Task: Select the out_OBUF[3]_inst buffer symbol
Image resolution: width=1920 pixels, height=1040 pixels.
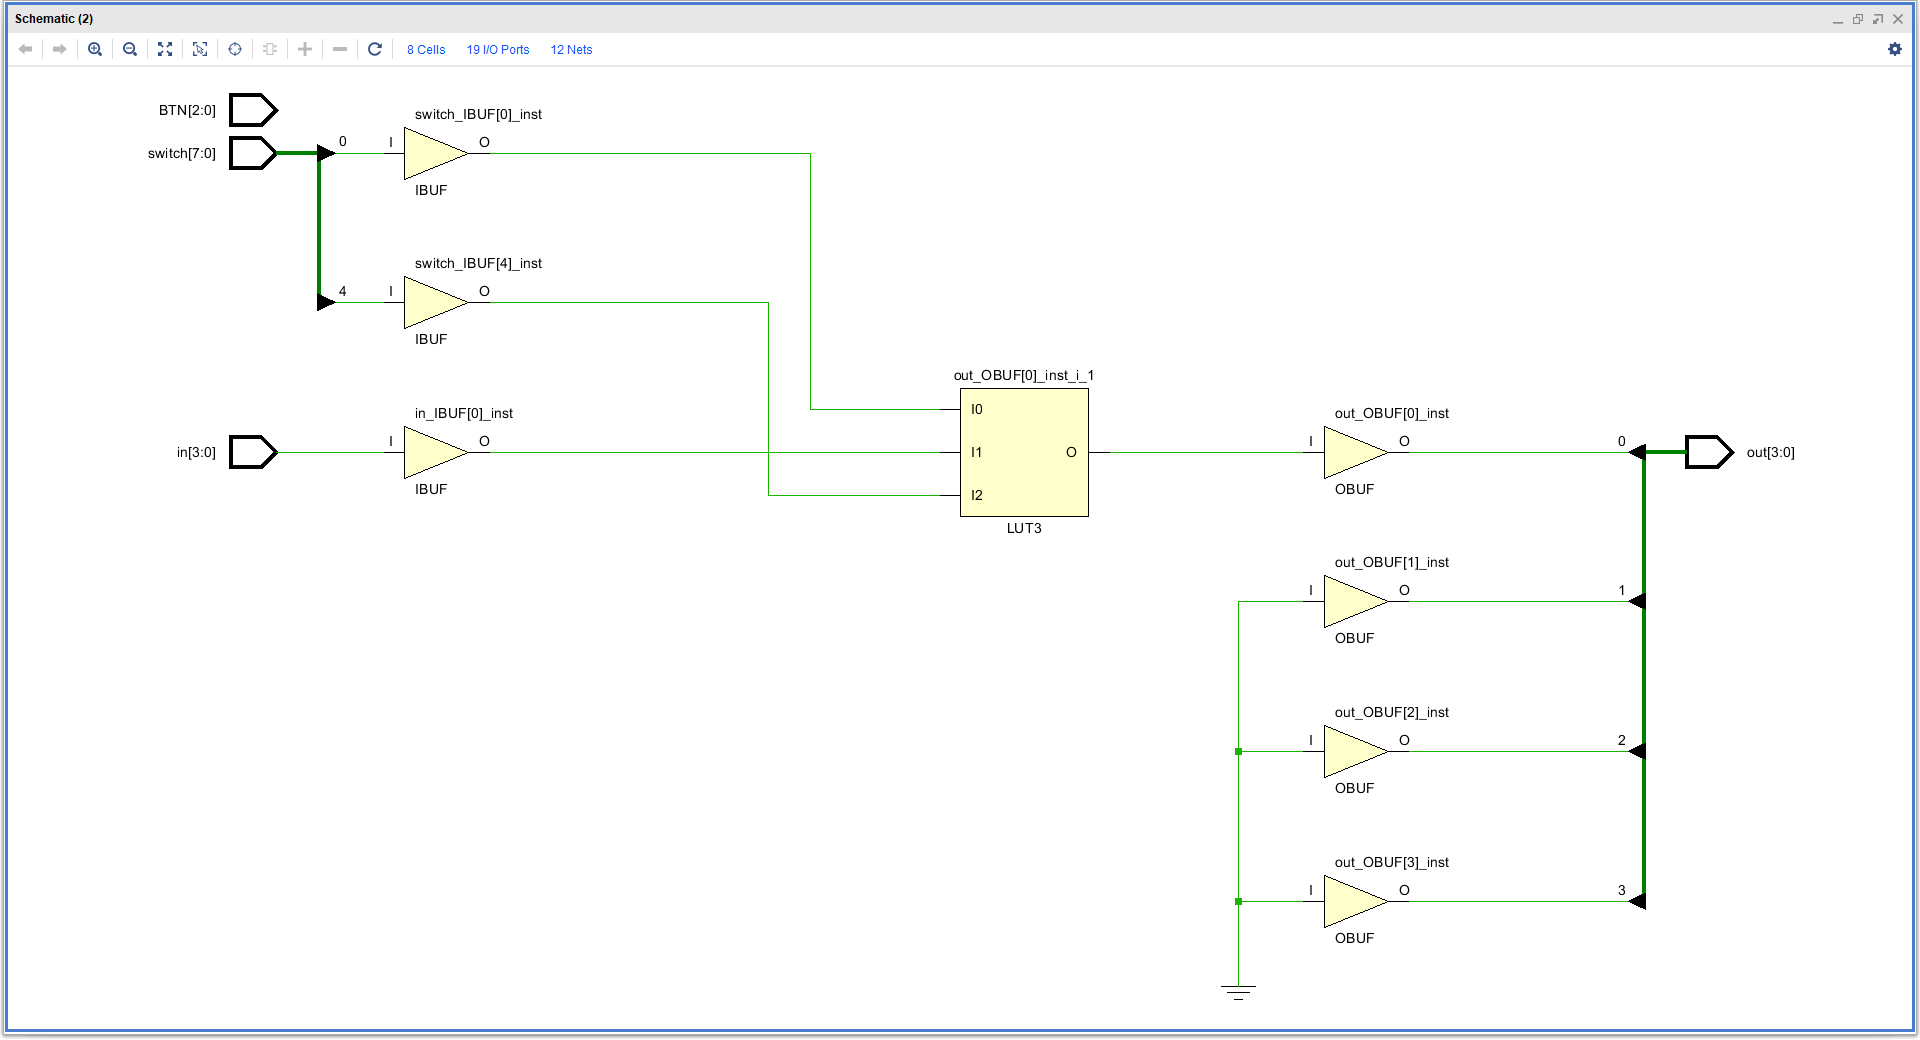Action: pyautogui.click(x=1355, y=901)
